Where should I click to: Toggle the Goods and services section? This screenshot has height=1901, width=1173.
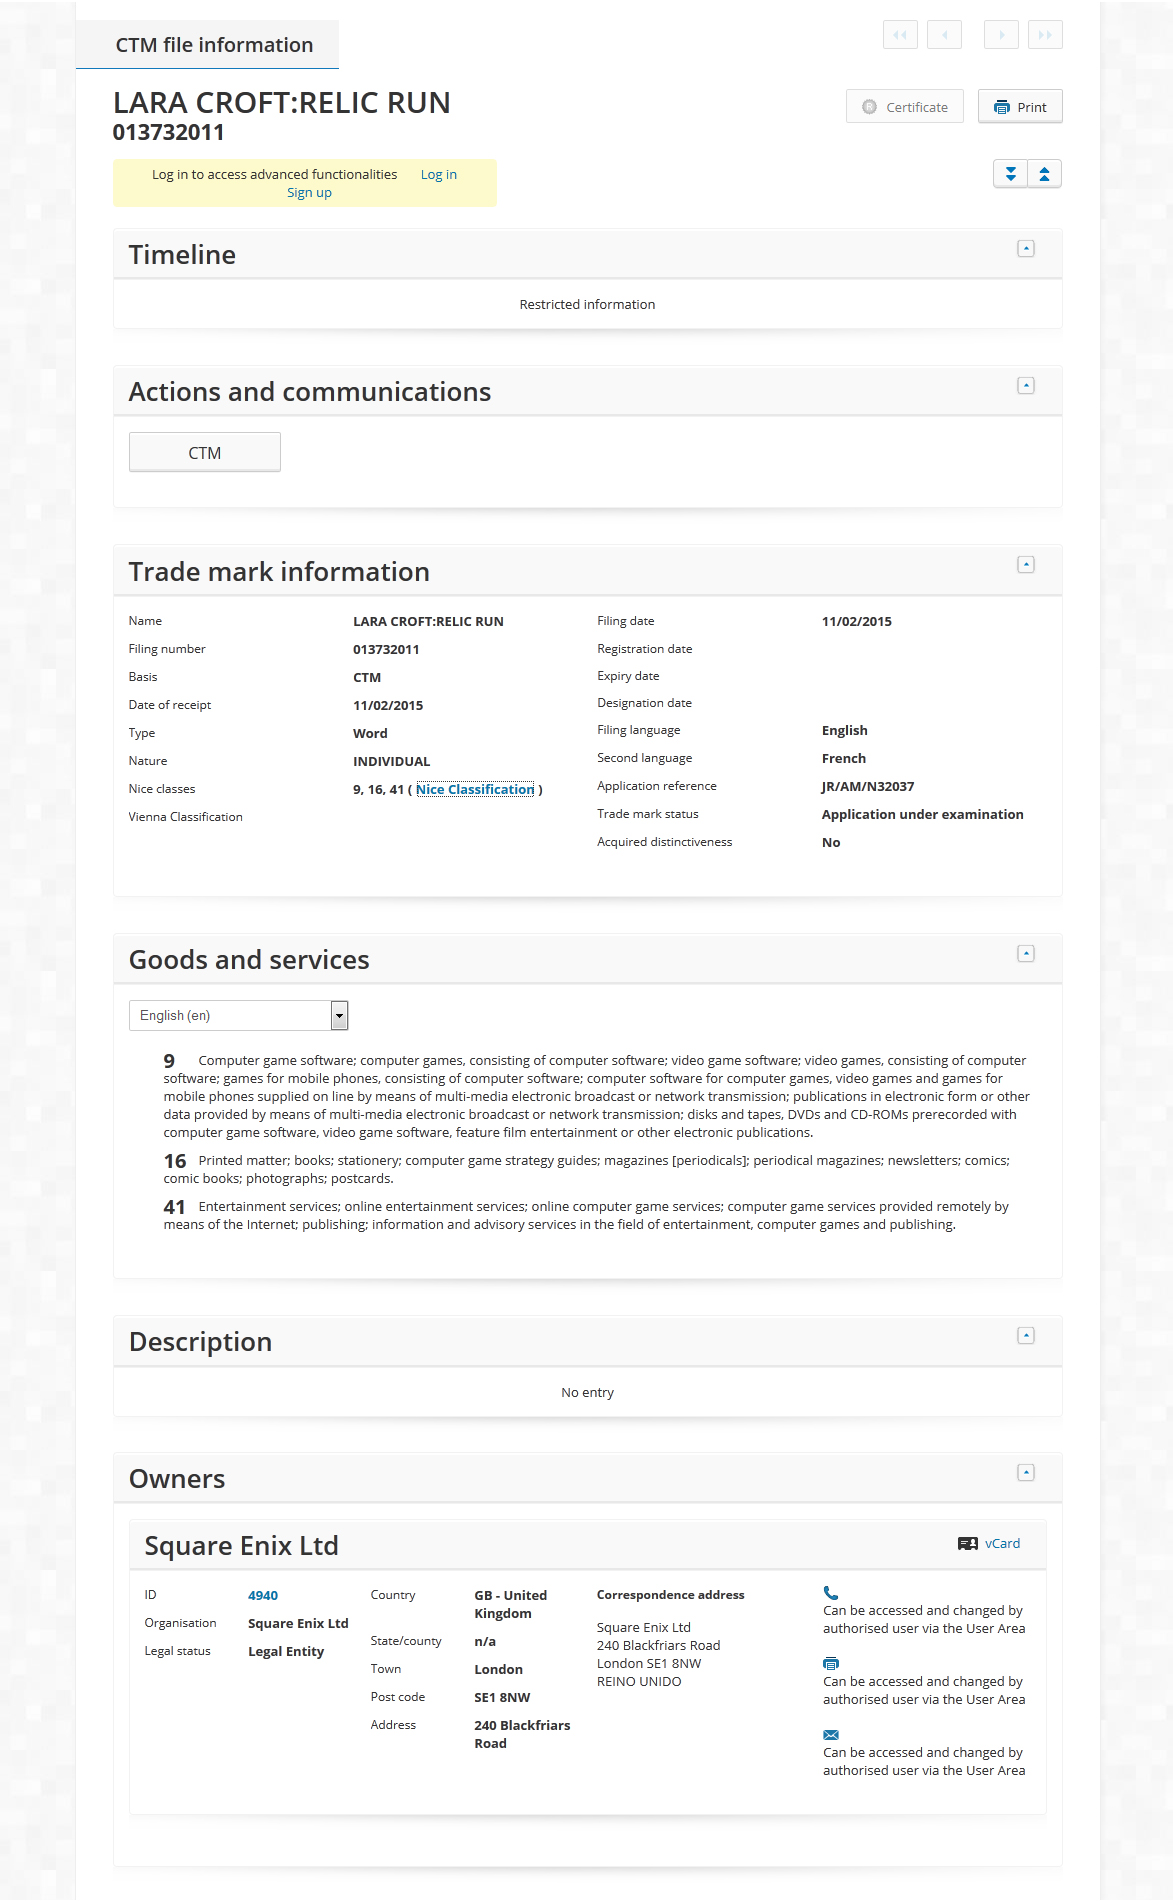tap(1025, 954)
